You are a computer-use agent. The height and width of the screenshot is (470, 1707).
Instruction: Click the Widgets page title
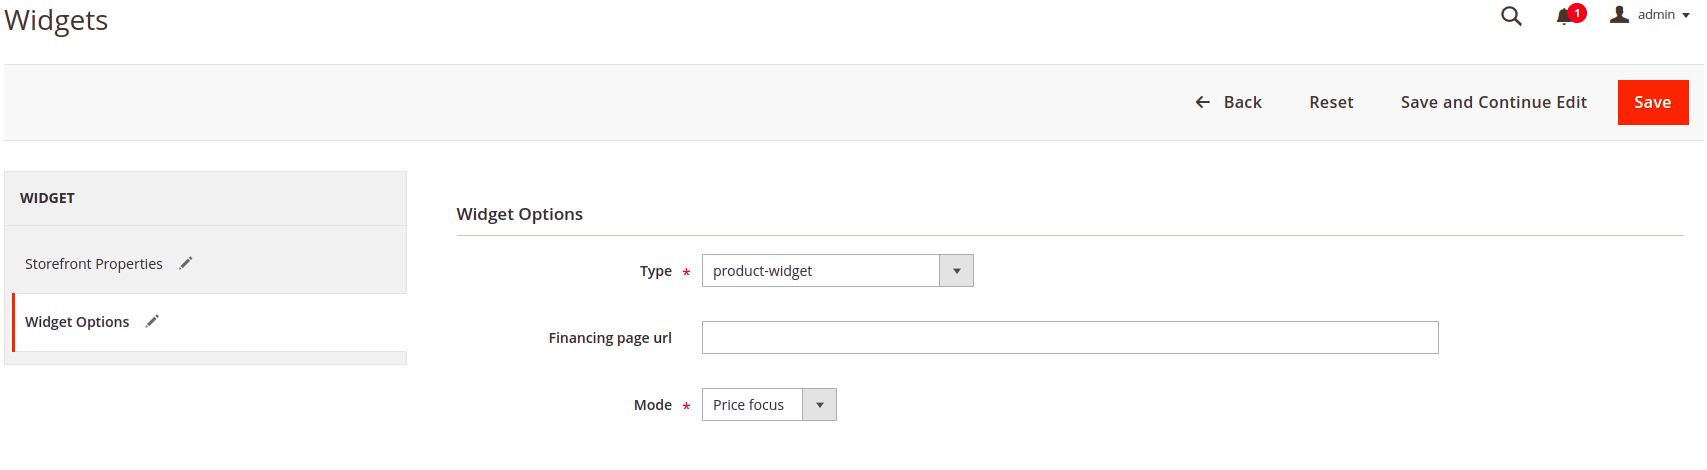click(57, 20)
